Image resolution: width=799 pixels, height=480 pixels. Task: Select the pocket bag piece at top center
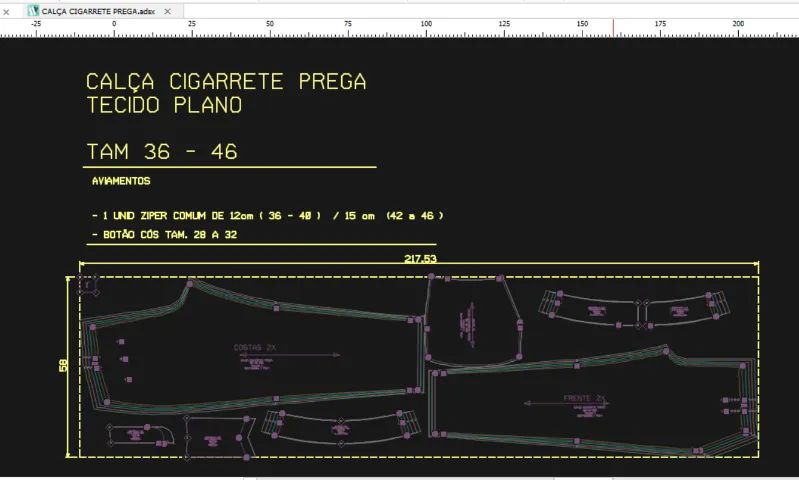(x=473, y=321)
